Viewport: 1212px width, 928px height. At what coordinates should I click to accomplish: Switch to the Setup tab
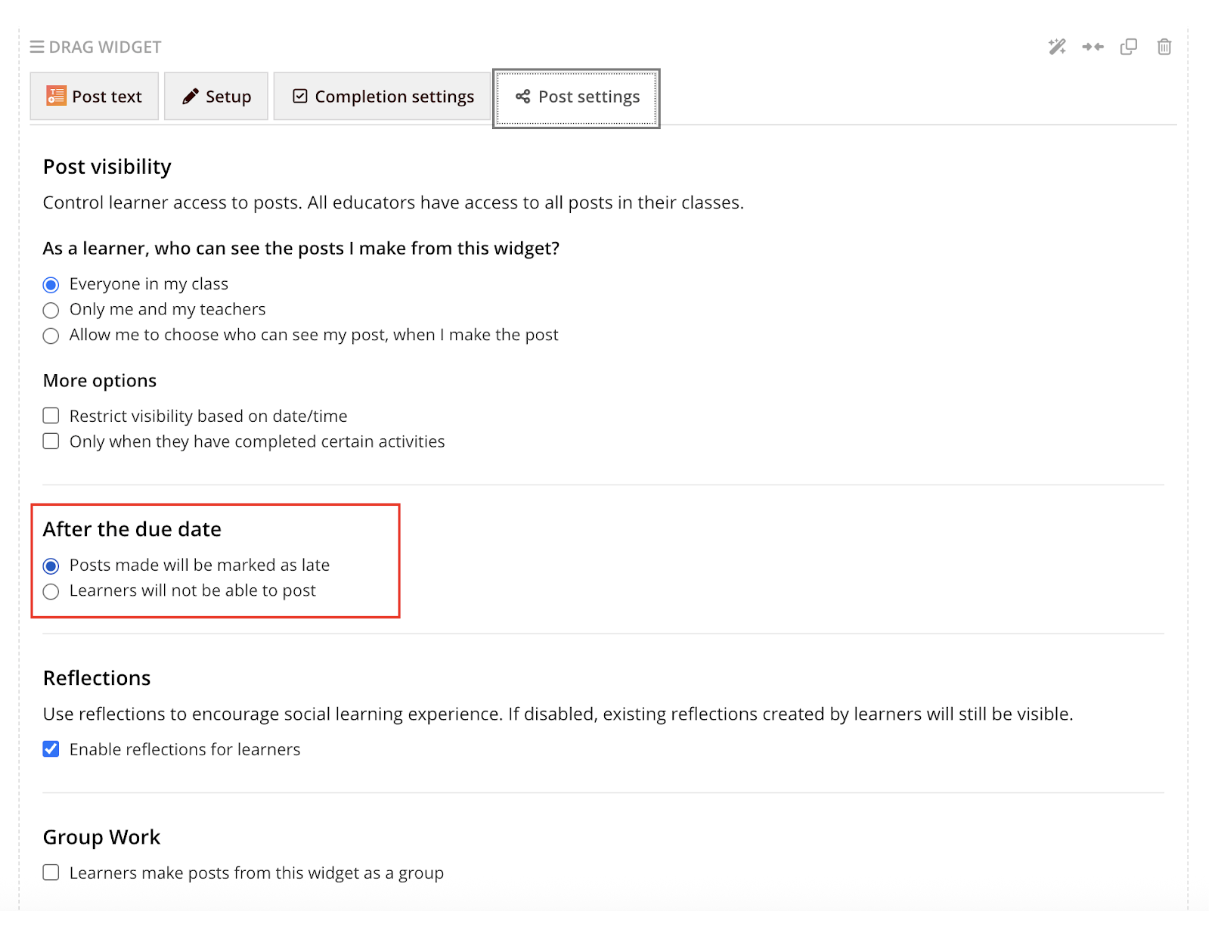216,96
